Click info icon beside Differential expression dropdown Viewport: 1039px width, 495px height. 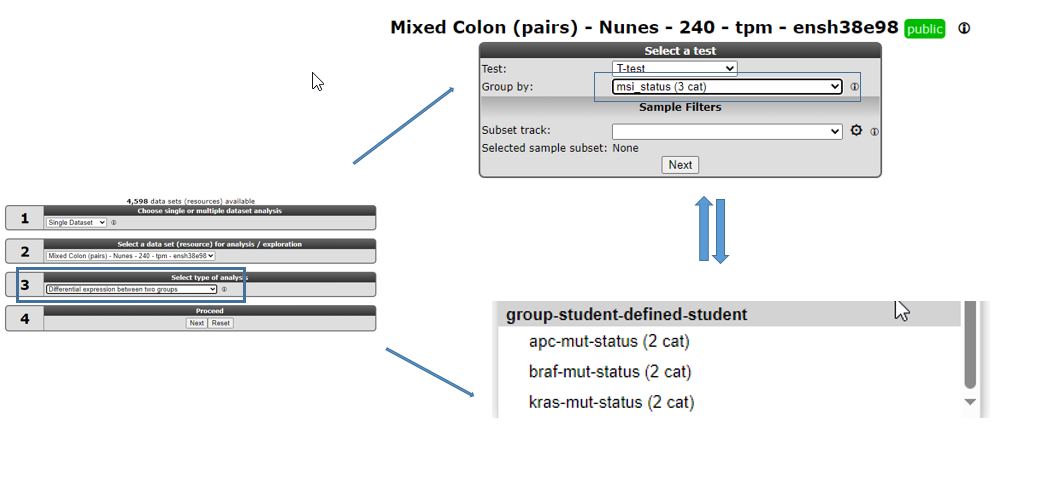coord(224,290)
